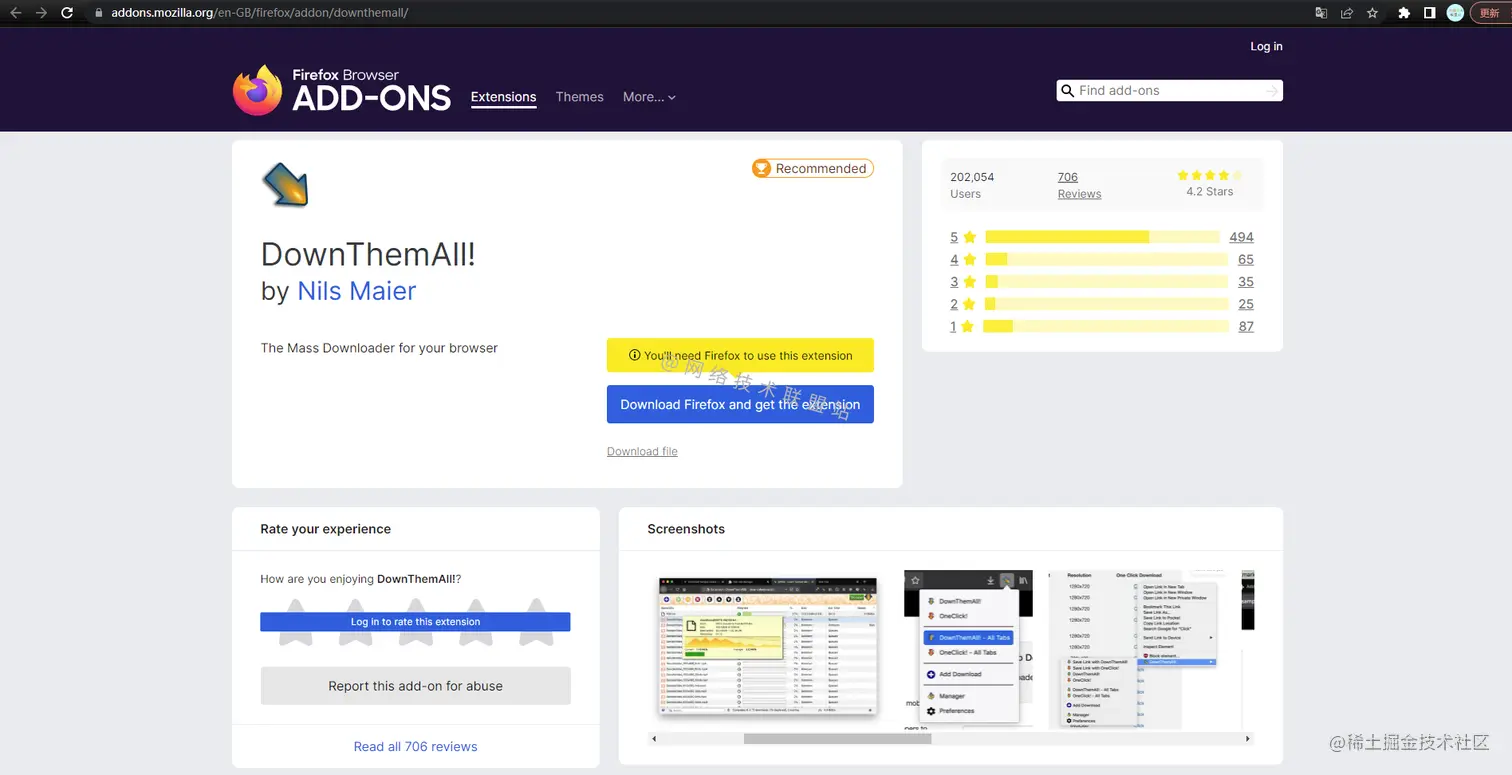This screenshot has width=1512, height=775.
Task: Click the 5-star rating bar
Action: point(1102,237)
